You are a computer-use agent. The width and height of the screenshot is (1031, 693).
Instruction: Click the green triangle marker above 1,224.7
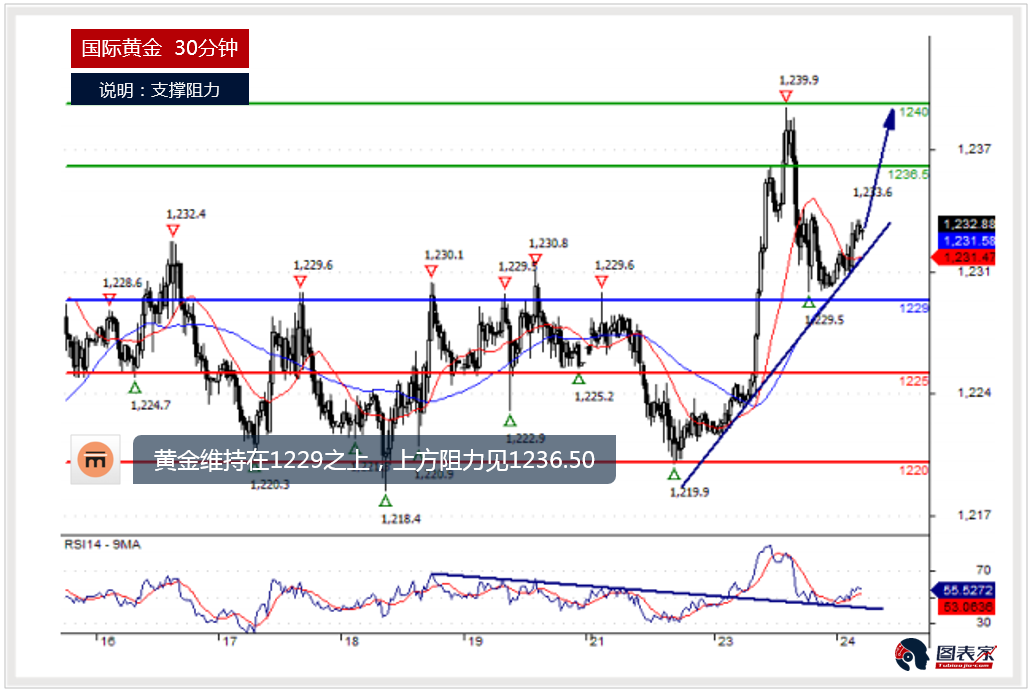pyautogui.click(x=135, y=388)
